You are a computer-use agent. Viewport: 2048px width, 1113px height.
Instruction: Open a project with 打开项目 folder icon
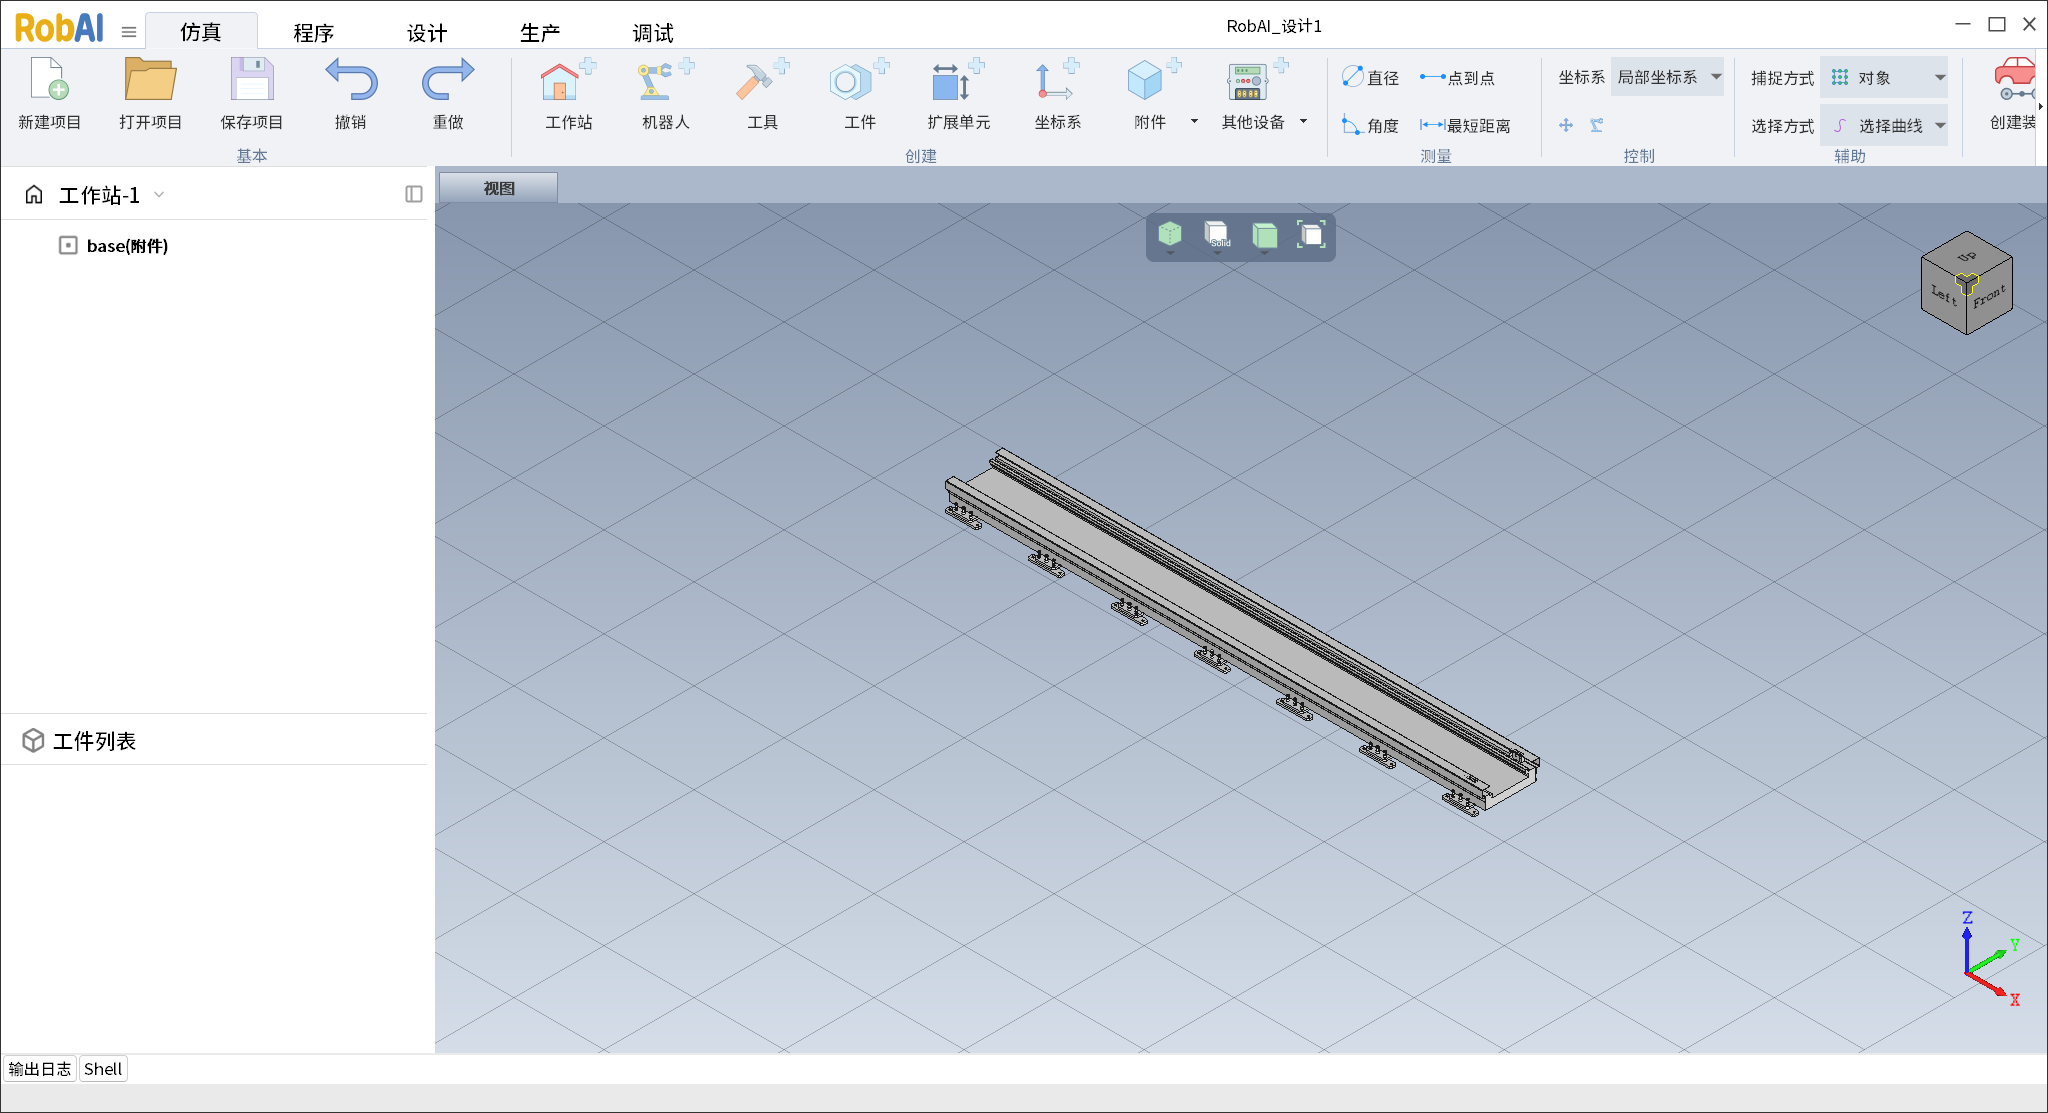(x=150, y=80)
